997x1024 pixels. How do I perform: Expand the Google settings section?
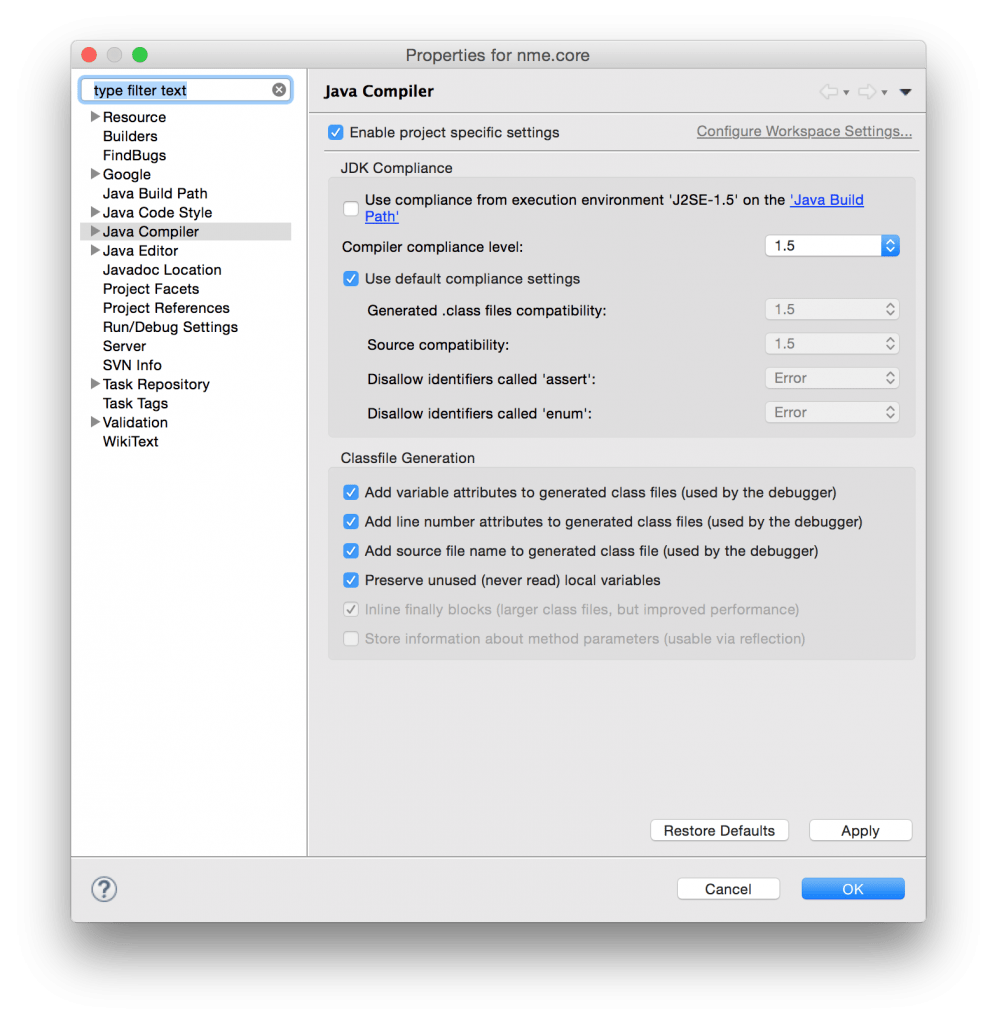(94, 174)
